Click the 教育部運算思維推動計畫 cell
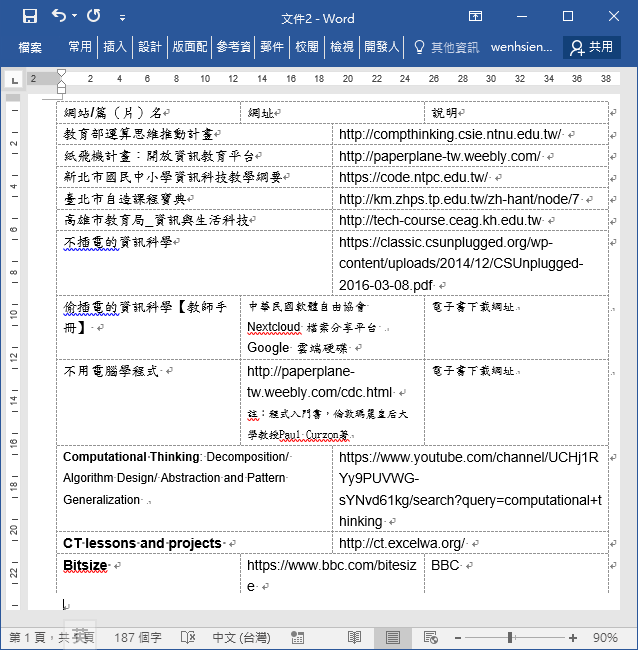Image resolution: width=638 pixels, height=650 pixels. pyautogui.click(x=194, y=134)
